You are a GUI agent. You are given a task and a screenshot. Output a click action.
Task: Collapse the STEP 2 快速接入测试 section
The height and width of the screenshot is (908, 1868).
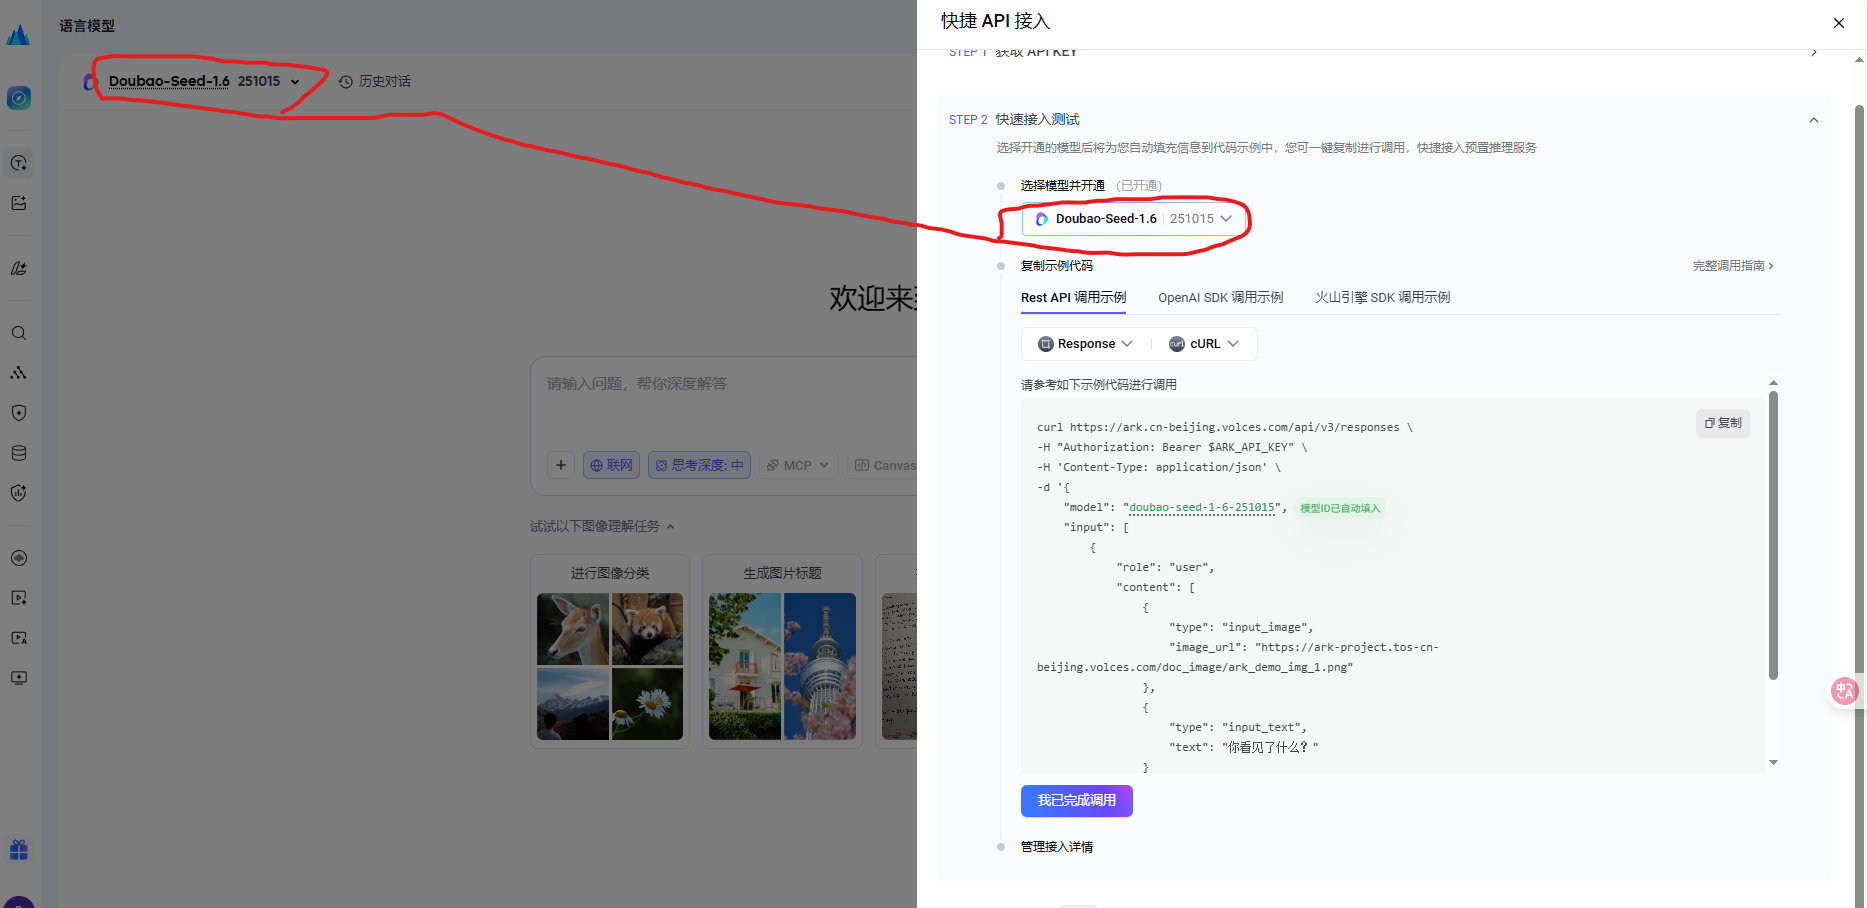coord(1813,120)
